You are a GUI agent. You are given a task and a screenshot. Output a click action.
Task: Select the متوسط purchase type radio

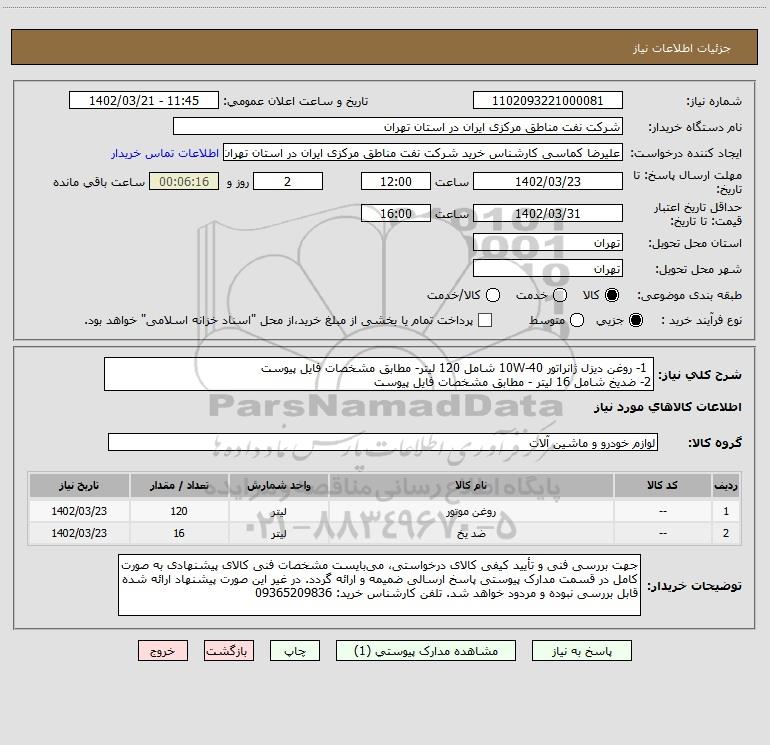pyautogui.click(x=577, y=321)
